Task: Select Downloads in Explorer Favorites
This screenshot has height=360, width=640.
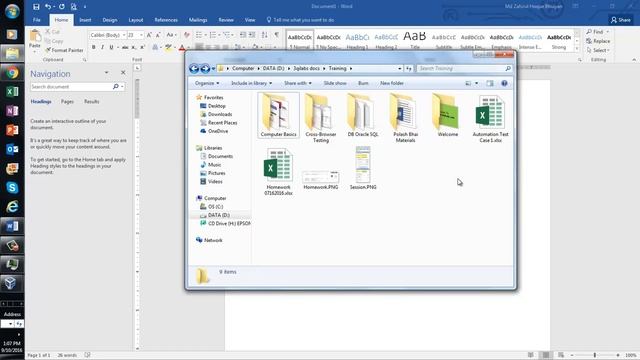Action: [x=216, y=114]
